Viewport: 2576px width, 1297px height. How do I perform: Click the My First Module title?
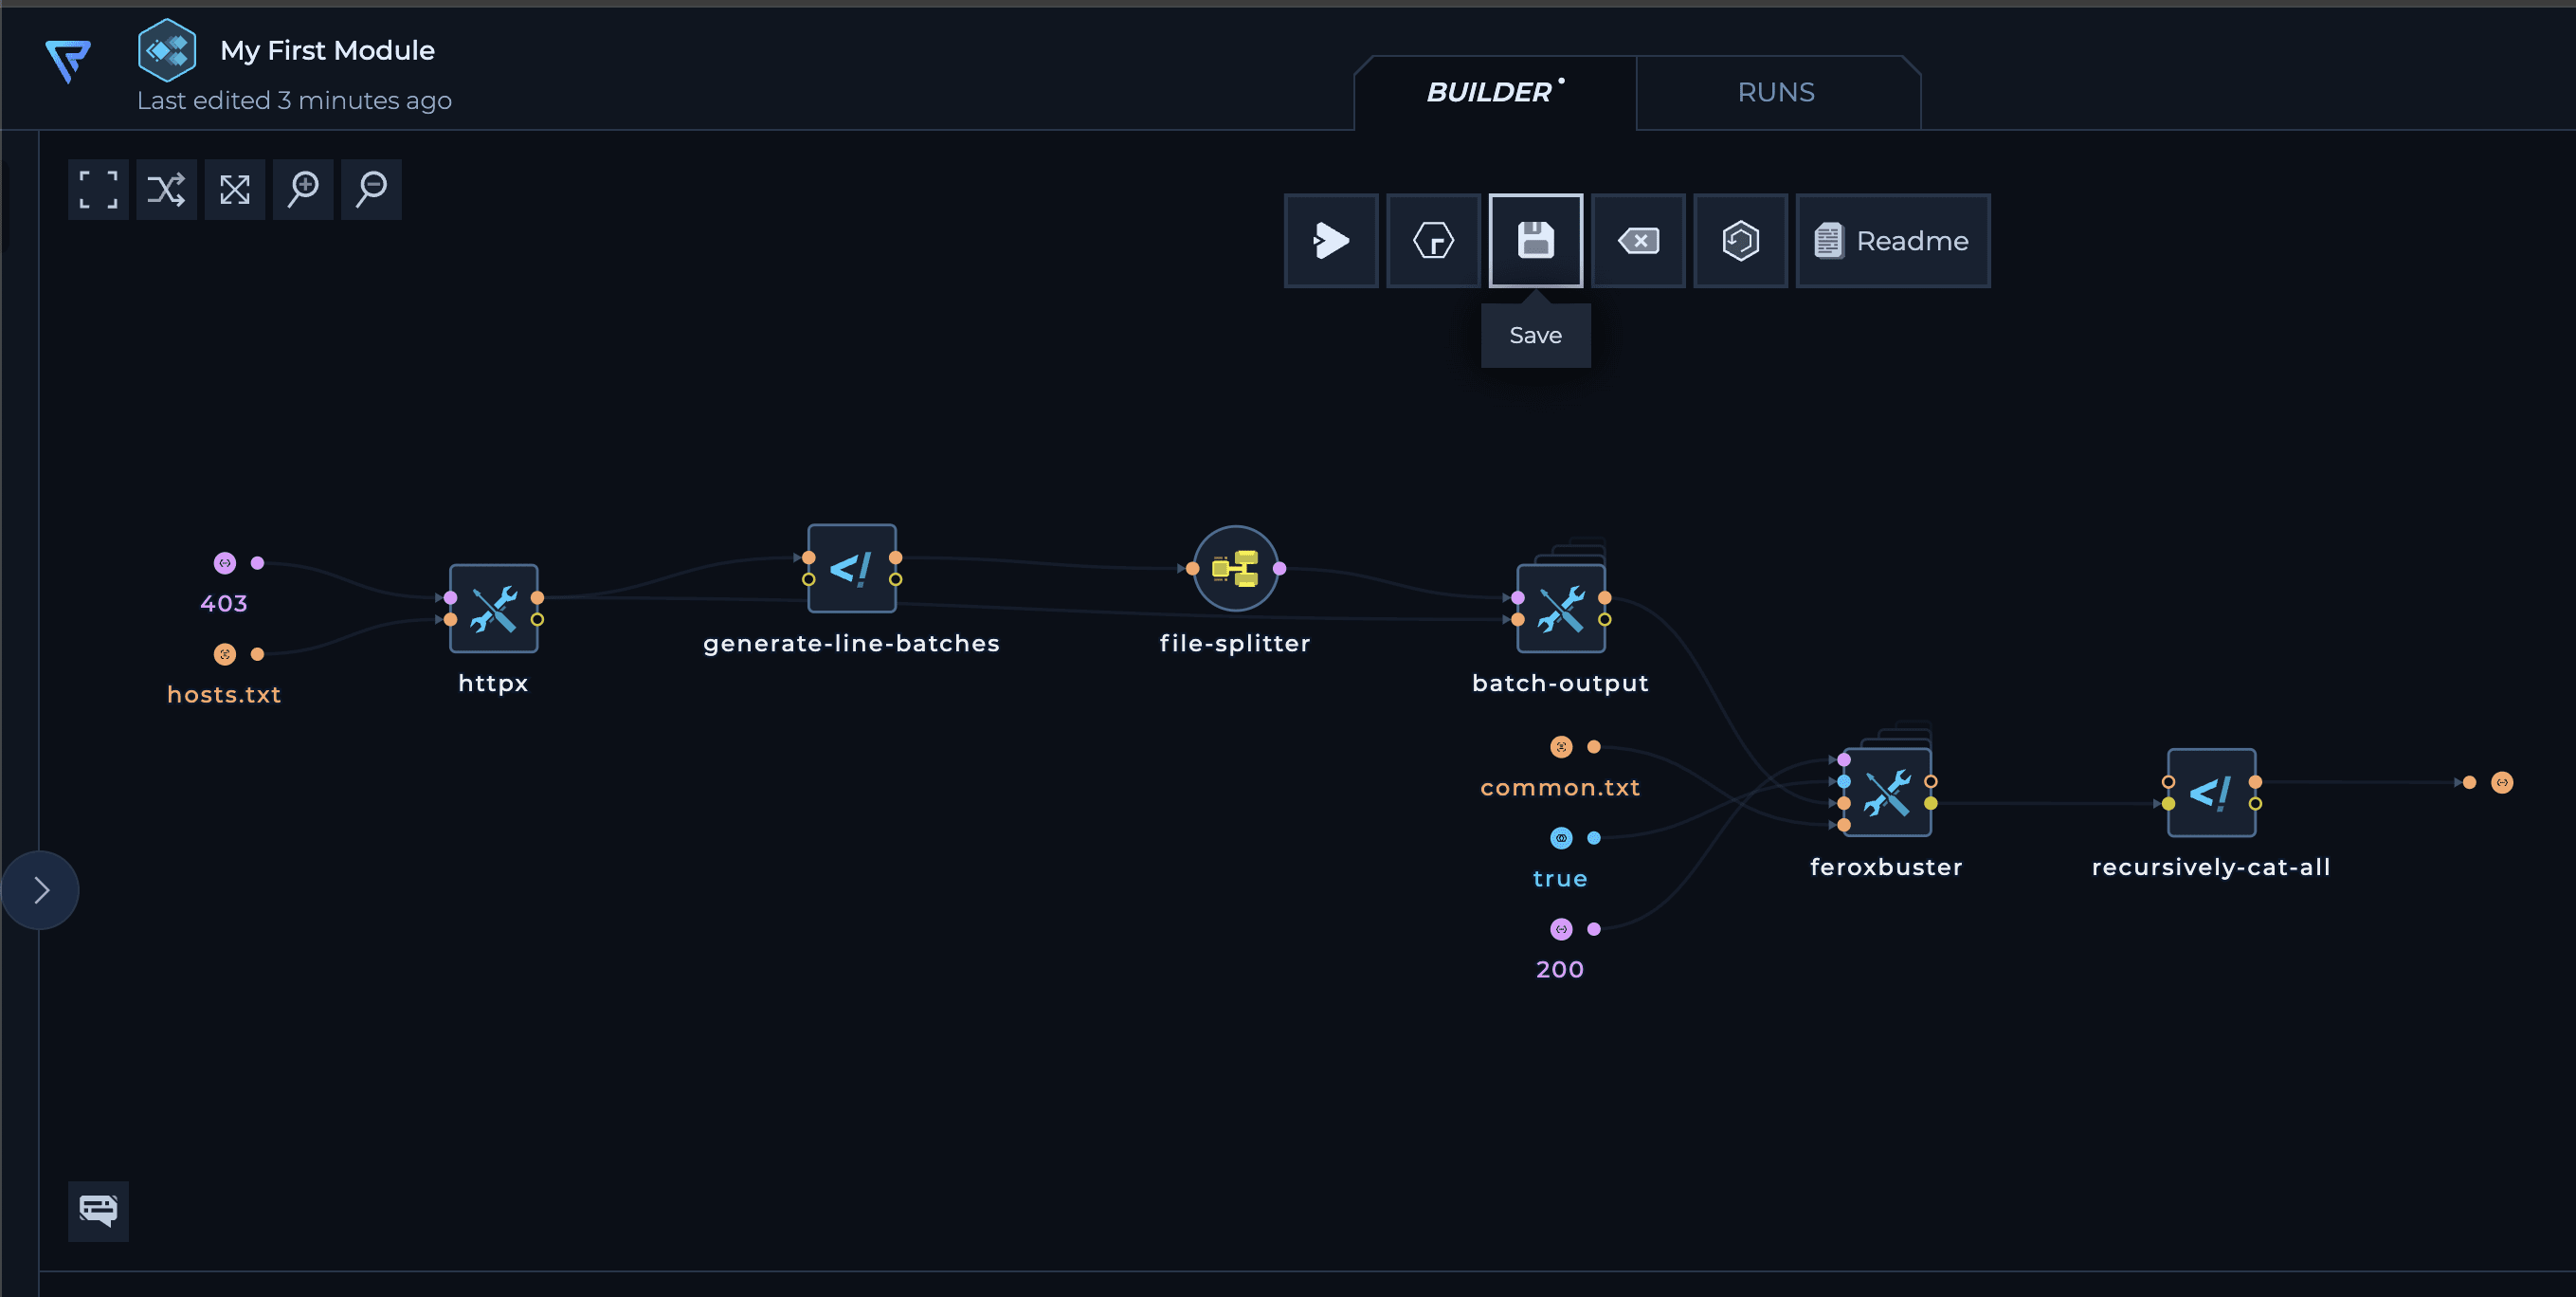coord(327,50)
